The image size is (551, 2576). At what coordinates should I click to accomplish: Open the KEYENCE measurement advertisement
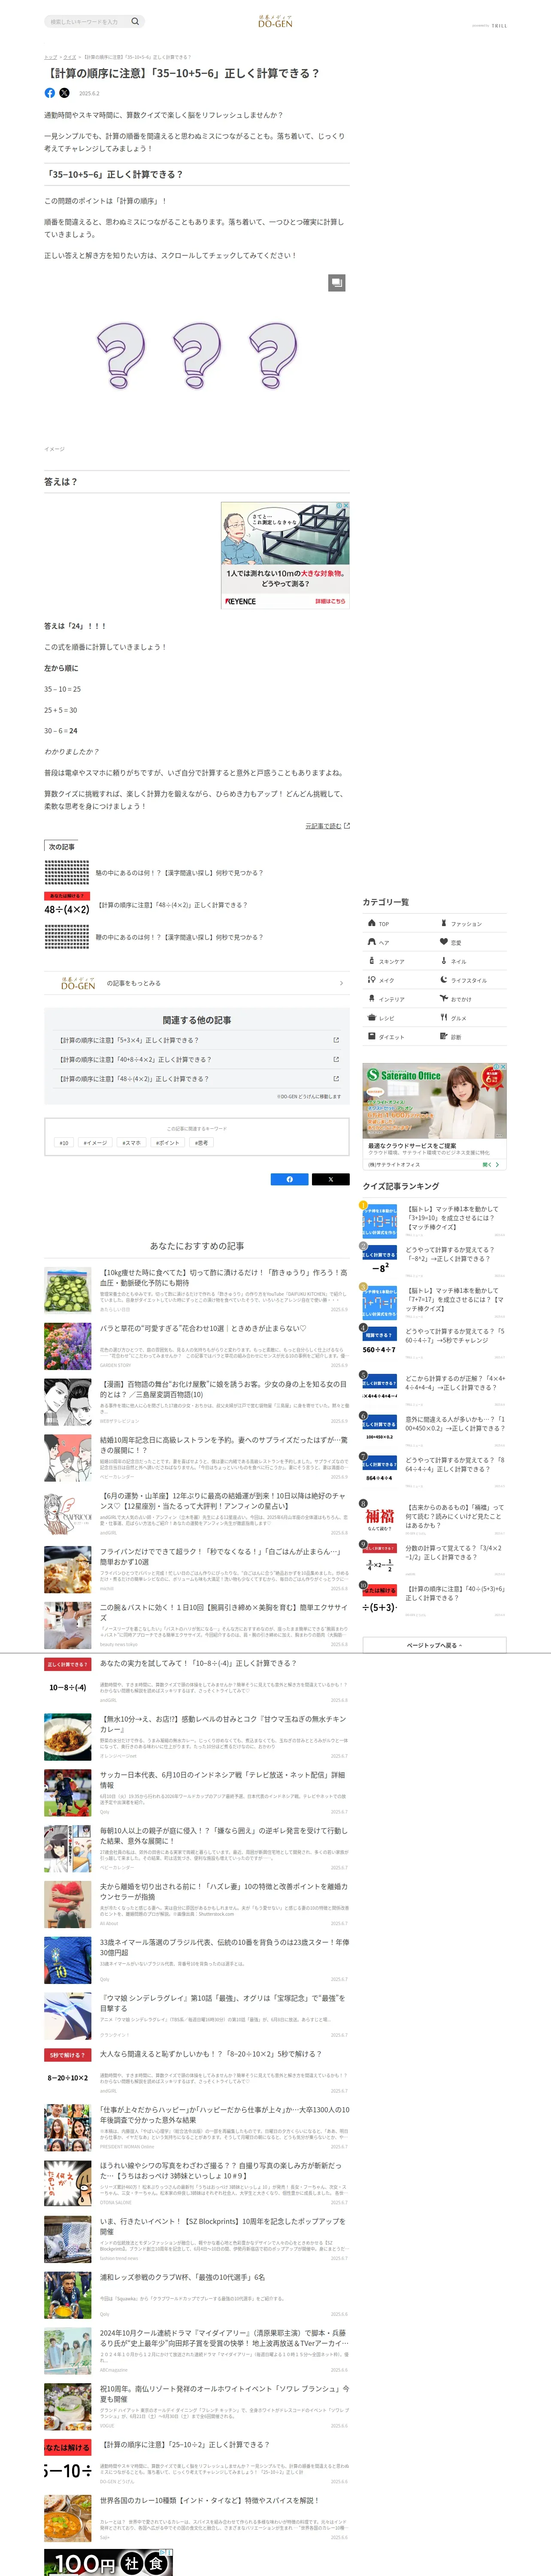[x=285, y=555]
